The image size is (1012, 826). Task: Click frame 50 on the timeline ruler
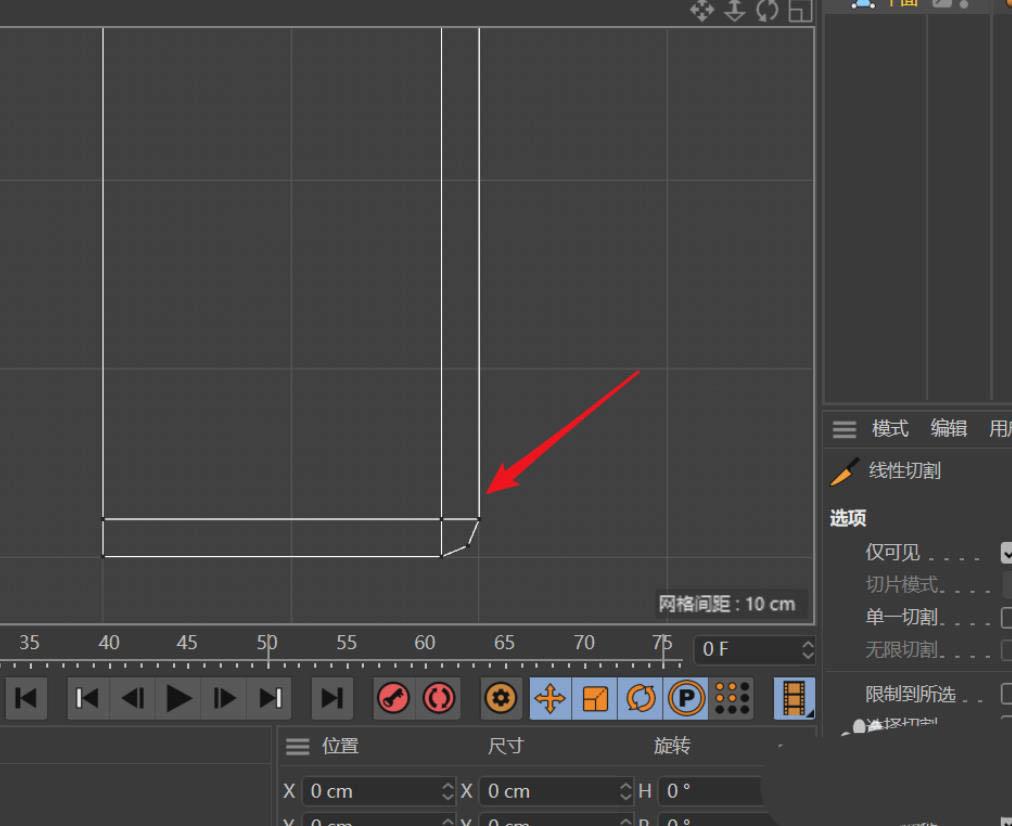(266, 643)
